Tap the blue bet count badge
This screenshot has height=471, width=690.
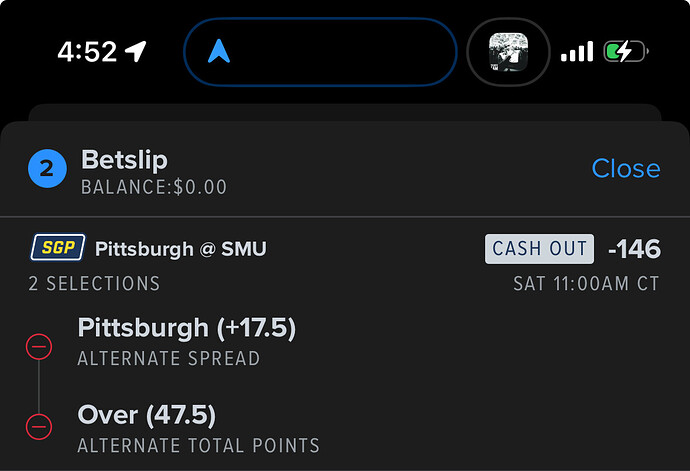point(46,168)
